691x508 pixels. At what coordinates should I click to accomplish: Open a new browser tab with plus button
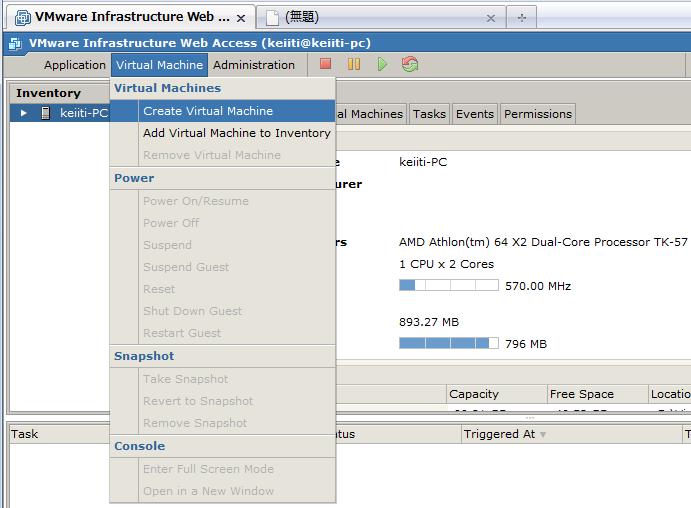(521, 18)
